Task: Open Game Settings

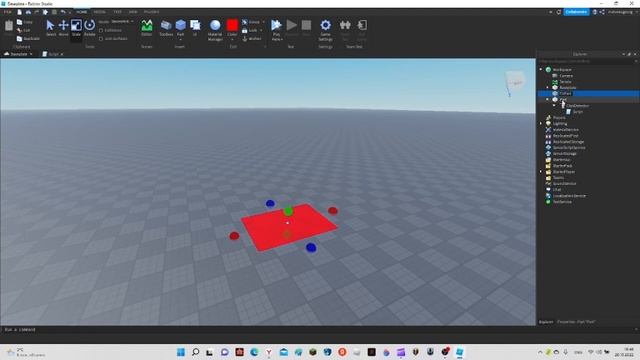Action: pos(325,30)
